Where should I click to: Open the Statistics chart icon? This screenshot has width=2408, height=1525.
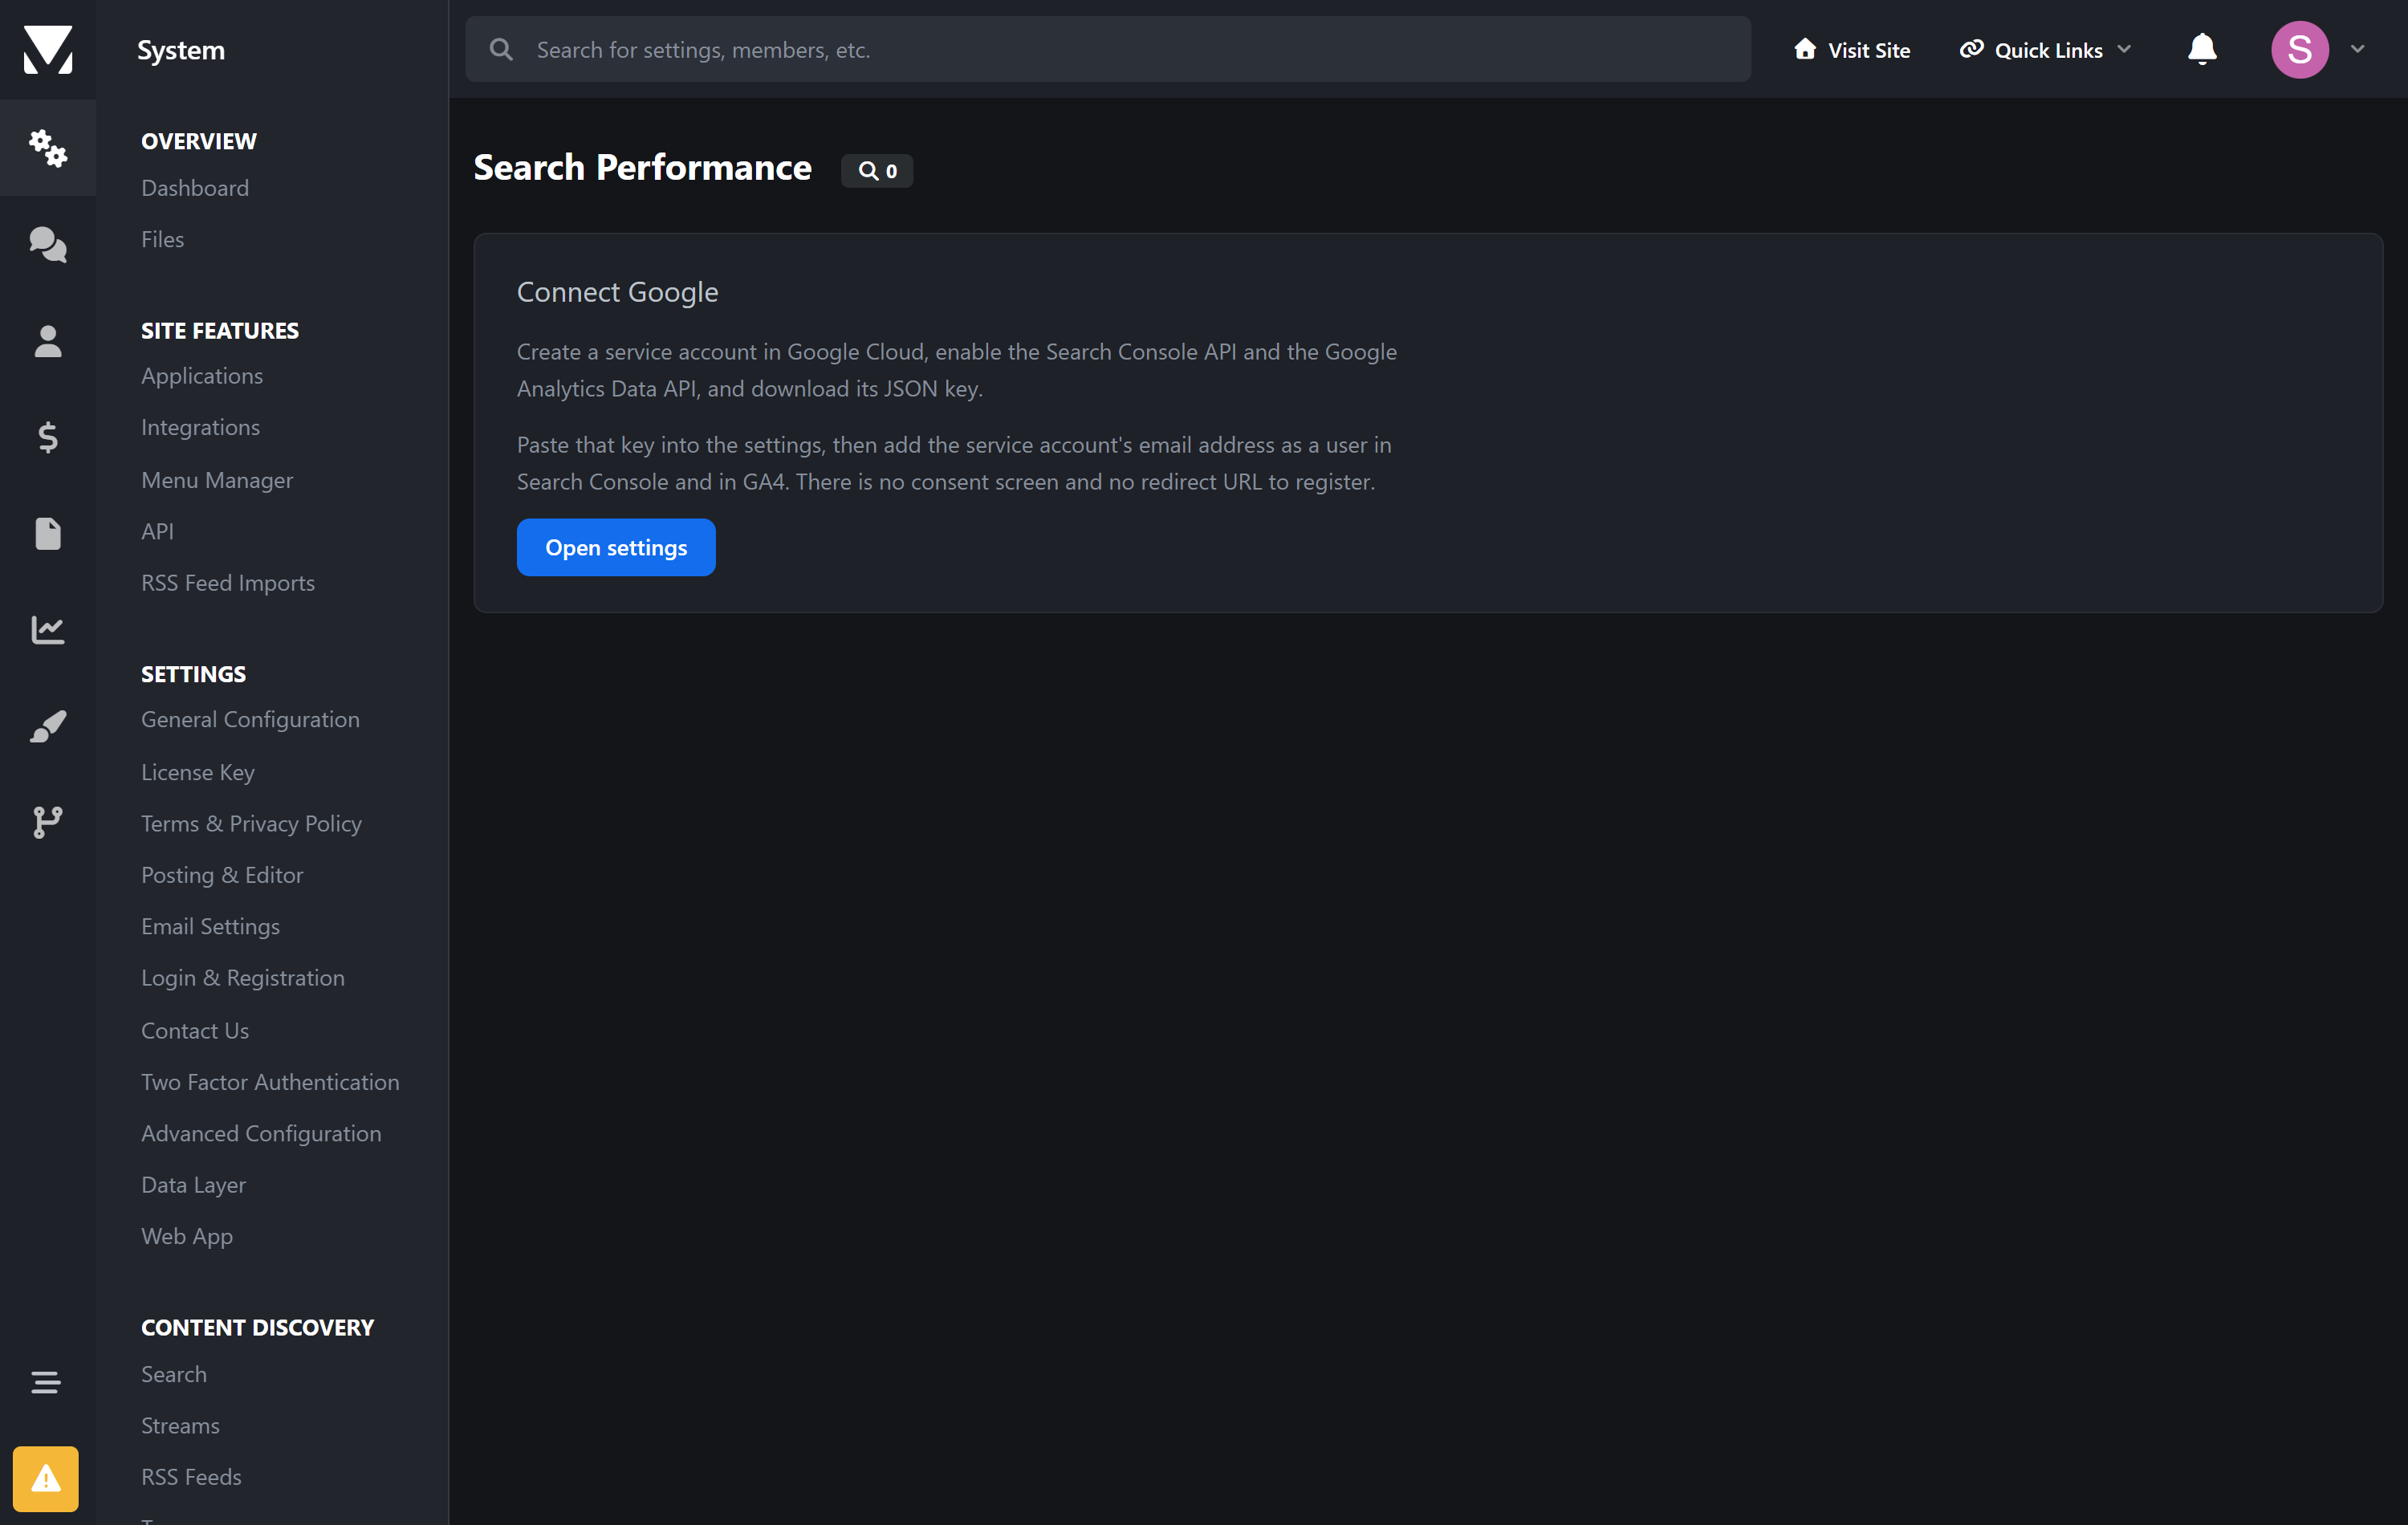48,629
